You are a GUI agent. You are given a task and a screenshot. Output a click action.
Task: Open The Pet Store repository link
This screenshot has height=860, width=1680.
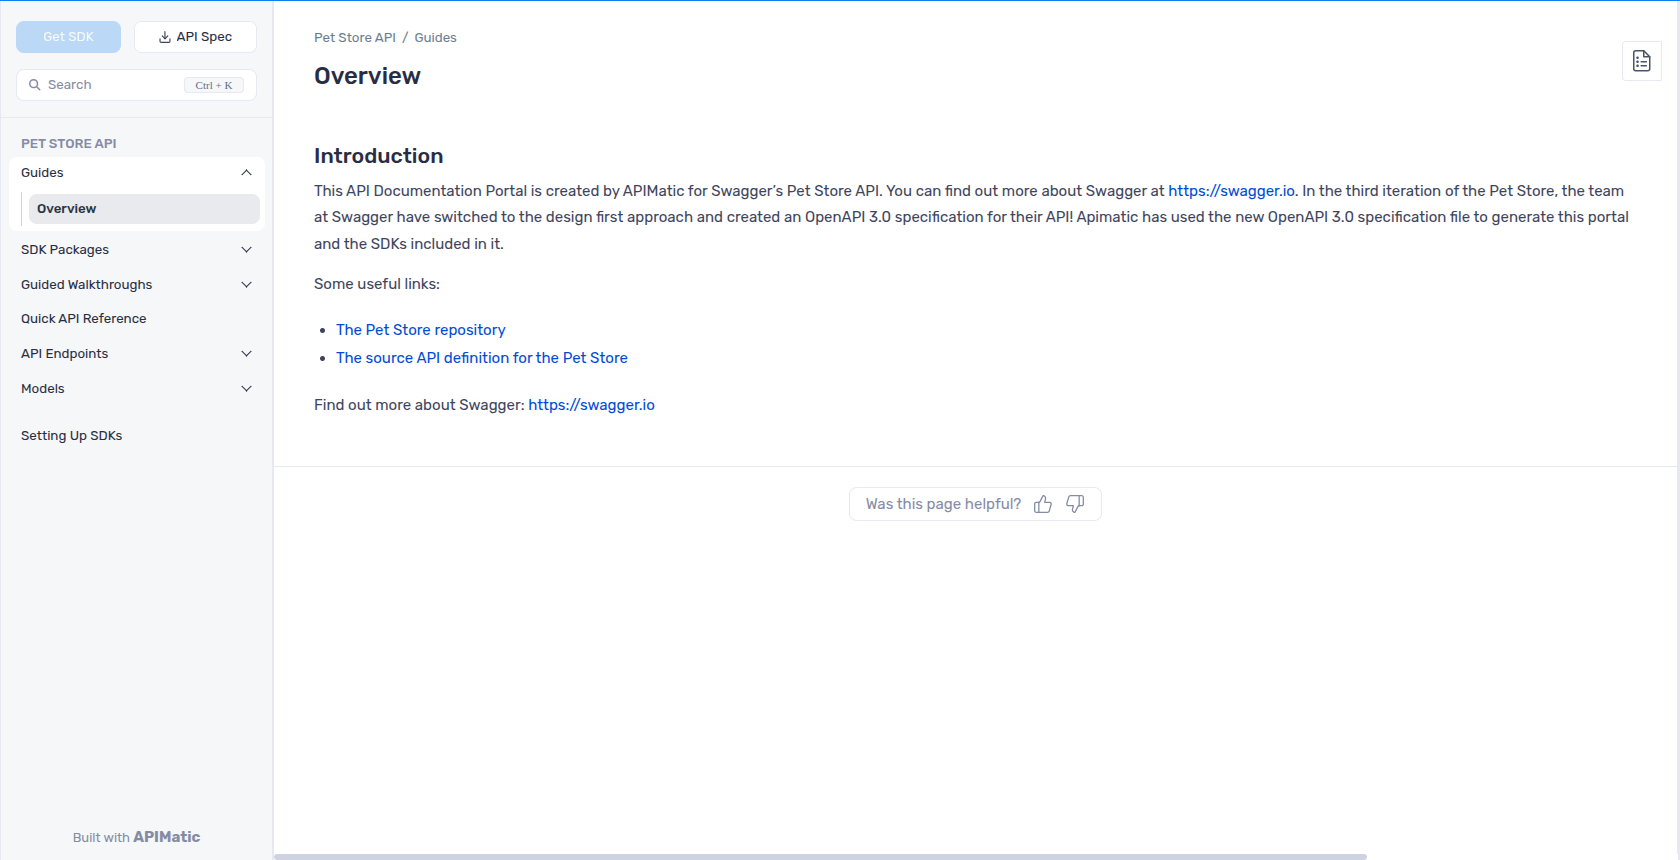point(420,330)
